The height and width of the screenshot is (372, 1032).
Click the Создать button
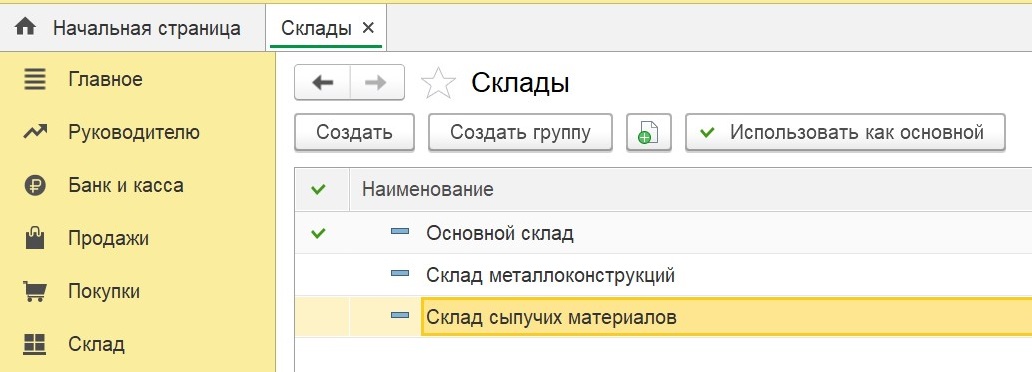354,132
